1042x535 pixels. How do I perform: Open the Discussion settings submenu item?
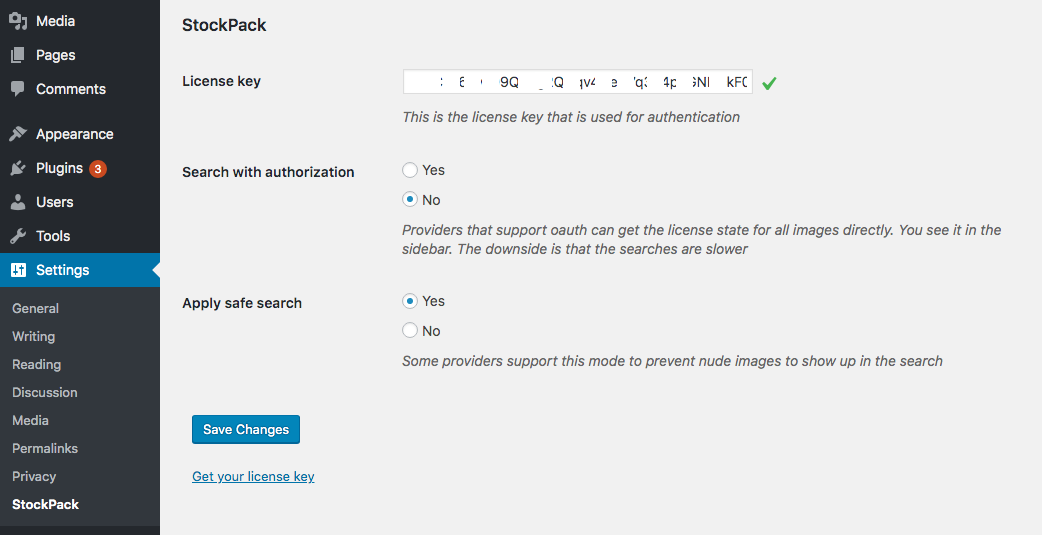point(44,393)
